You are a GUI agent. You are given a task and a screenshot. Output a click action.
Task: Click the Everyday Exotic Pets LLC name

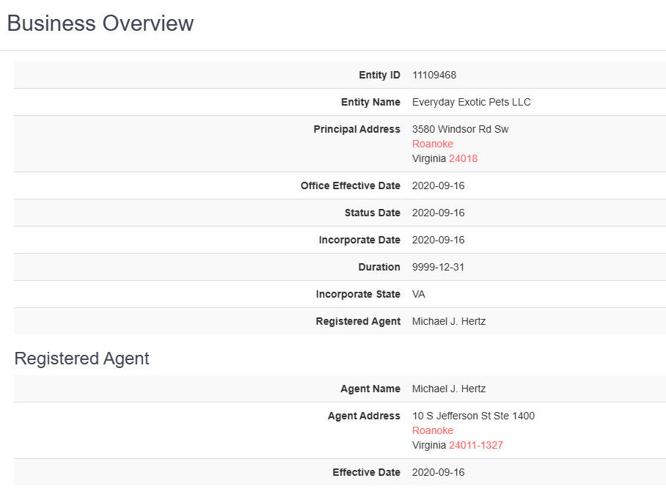coord(471,102)
